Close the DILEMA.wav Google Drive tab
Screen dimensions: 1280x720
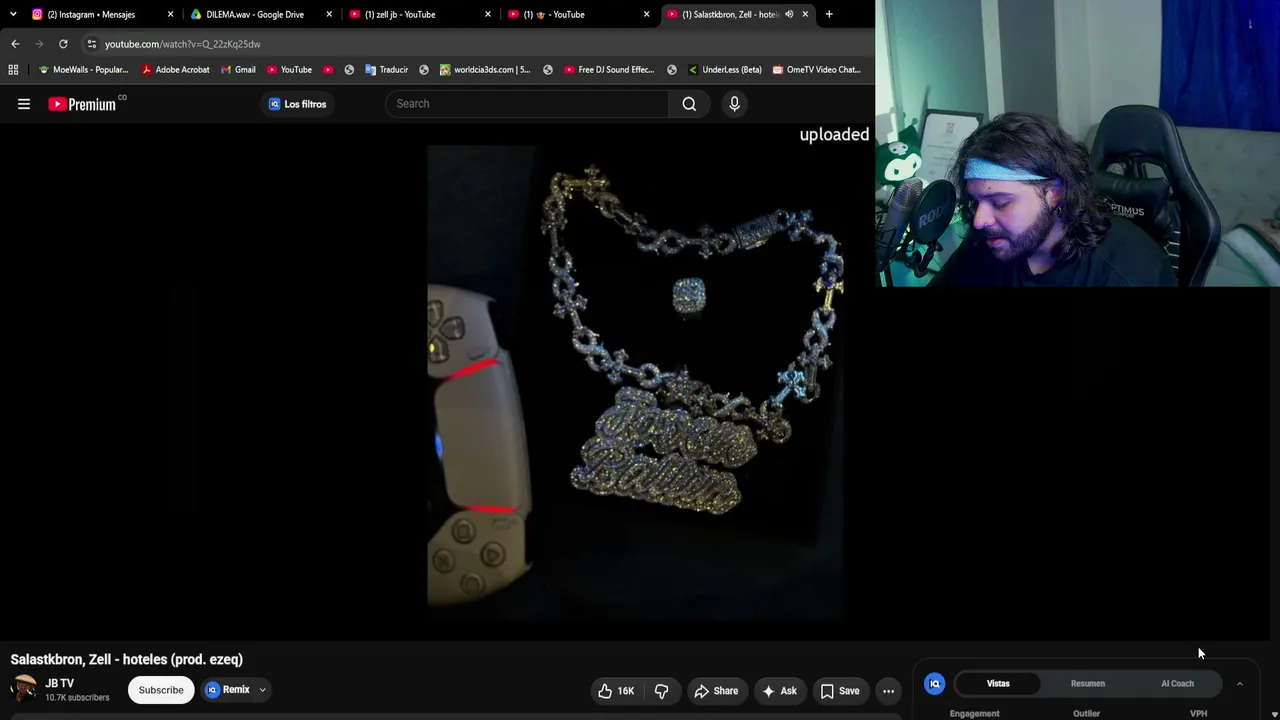[329, 14]
